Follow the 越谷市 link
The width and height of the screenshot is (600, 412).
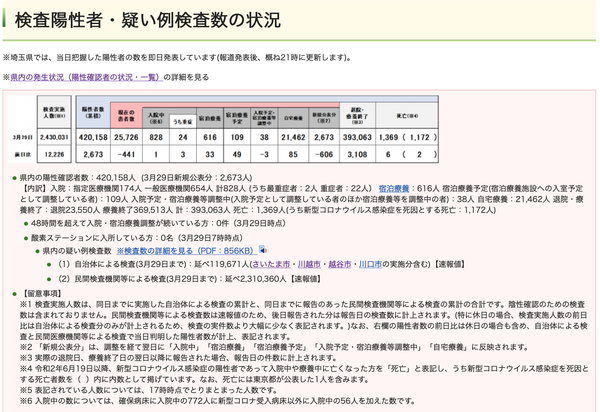tap(339, 264)
